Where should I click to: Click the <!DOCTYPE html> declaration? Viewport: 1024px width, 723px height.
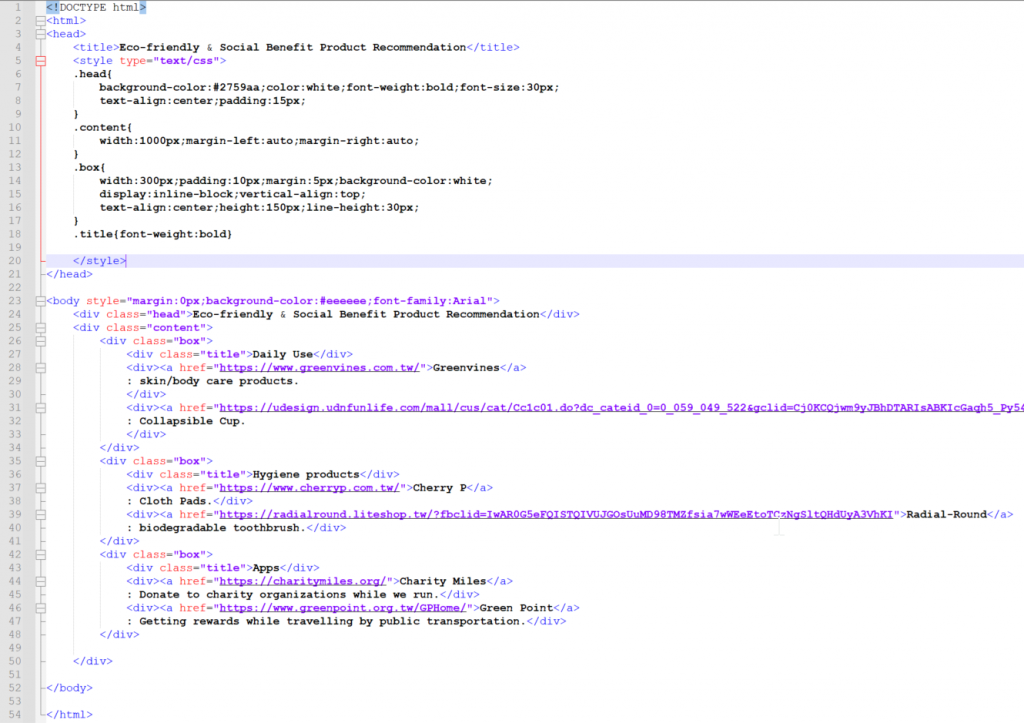pyautogui.click(x=96, y=7)
